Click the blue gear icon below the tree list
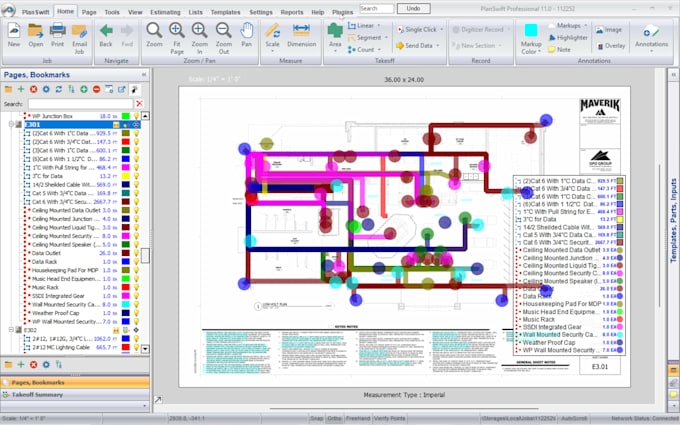 coord(46,365)
